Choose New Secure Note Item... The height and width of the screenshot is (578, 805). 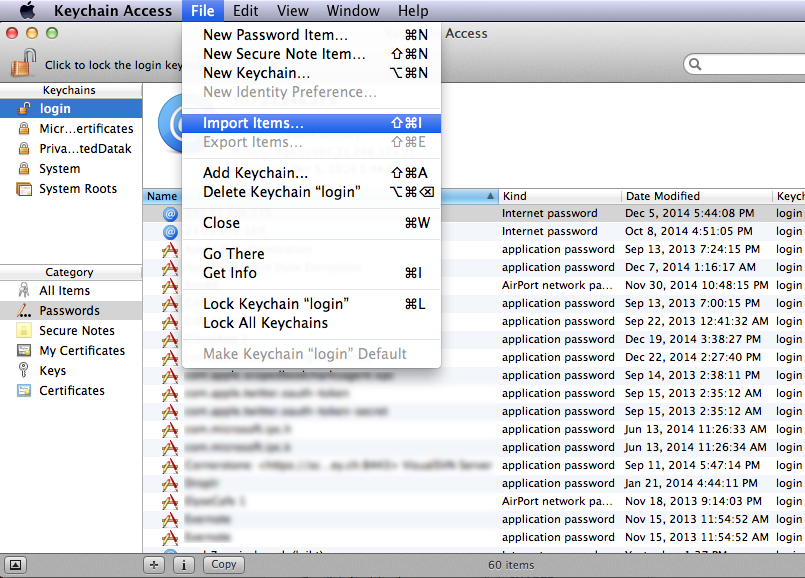tap(311, 54)
